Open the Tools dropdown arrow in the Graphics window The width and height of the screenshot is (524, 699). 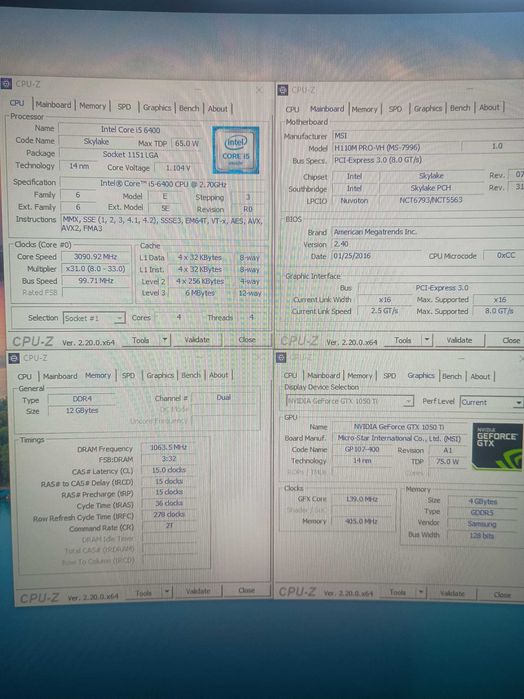point(421,593)
